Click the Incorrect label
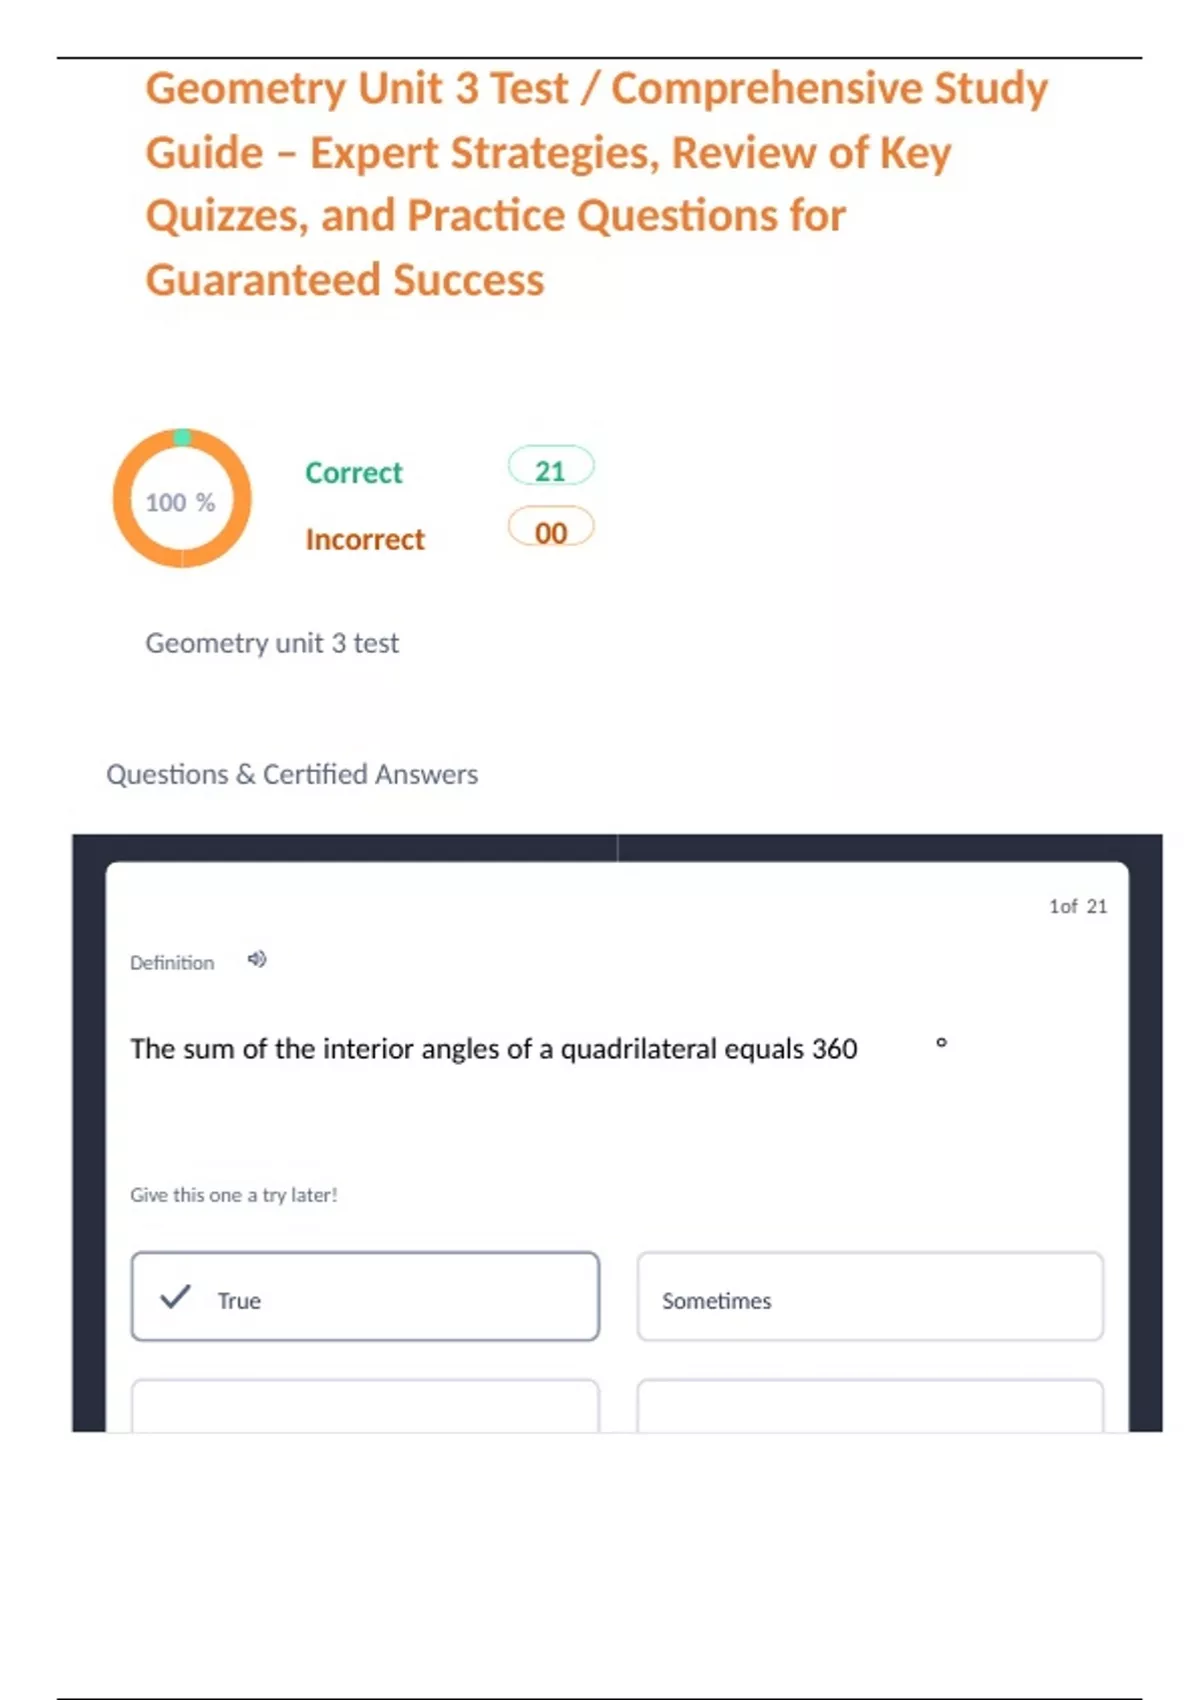The height and width of the screenshot is (1700, 1200). coord(365,539)
